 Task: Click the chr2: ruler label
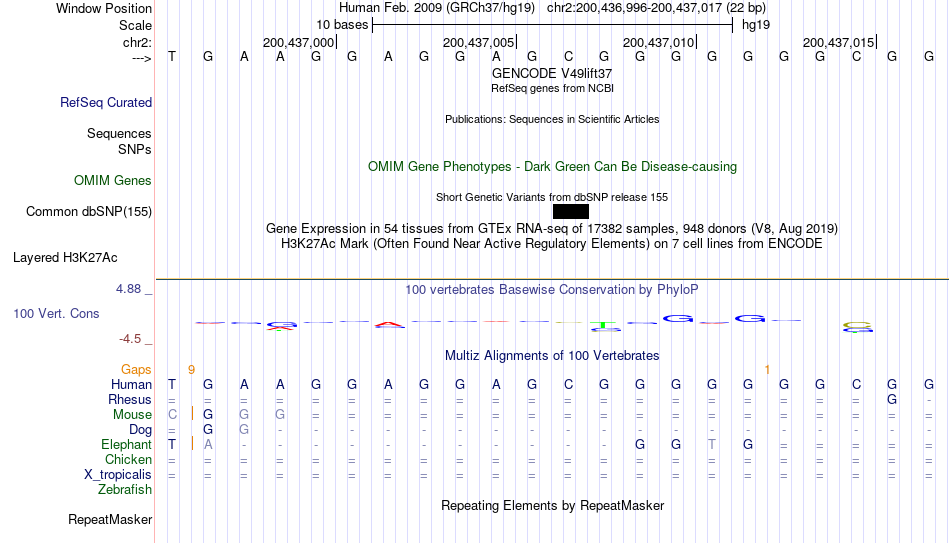pyautogui.click(x=137, y=42)
